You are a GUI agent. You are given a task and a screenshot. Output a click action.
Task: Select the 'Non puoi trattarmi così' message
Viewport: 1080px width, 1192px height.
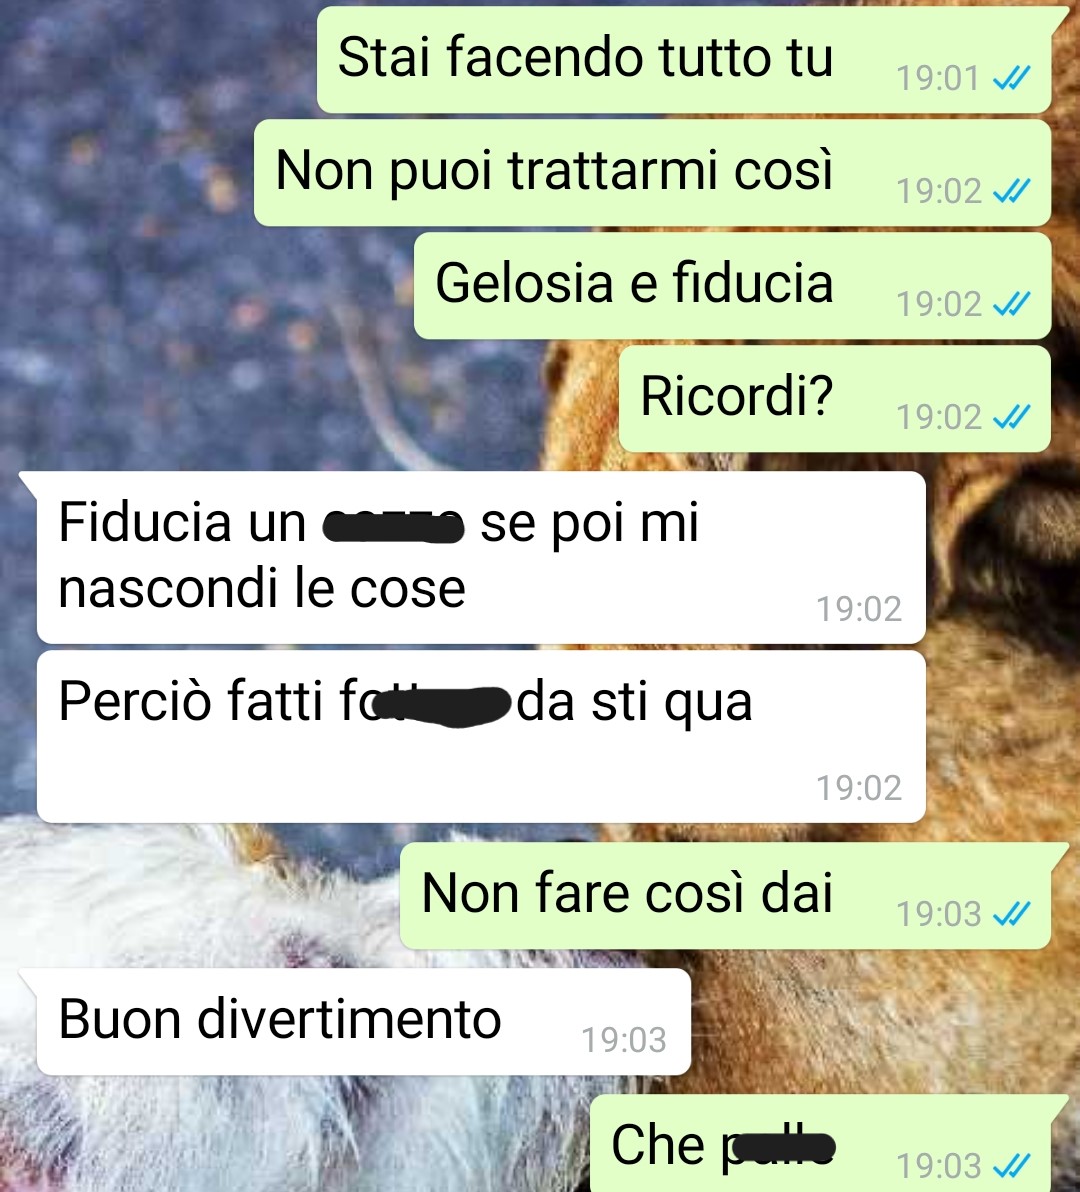click(652, 173)
